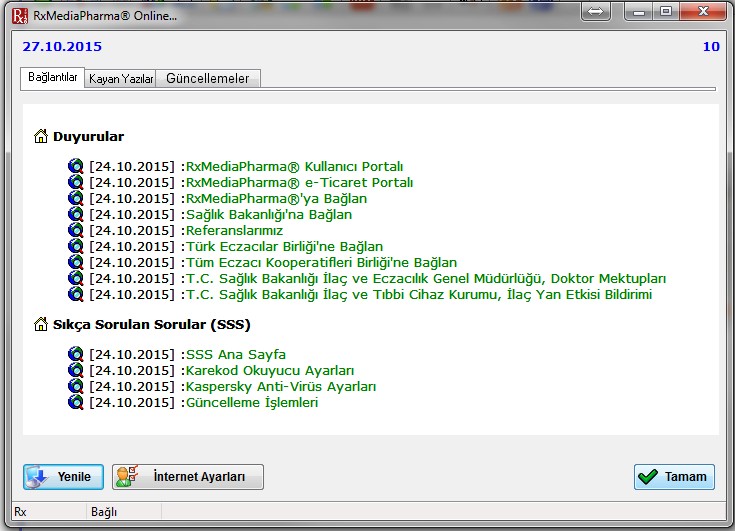Screen dimensions: 735x531
Task: Open RxMediaPharma e-Ticaret Portalı link
Action: tap(299, 183)
